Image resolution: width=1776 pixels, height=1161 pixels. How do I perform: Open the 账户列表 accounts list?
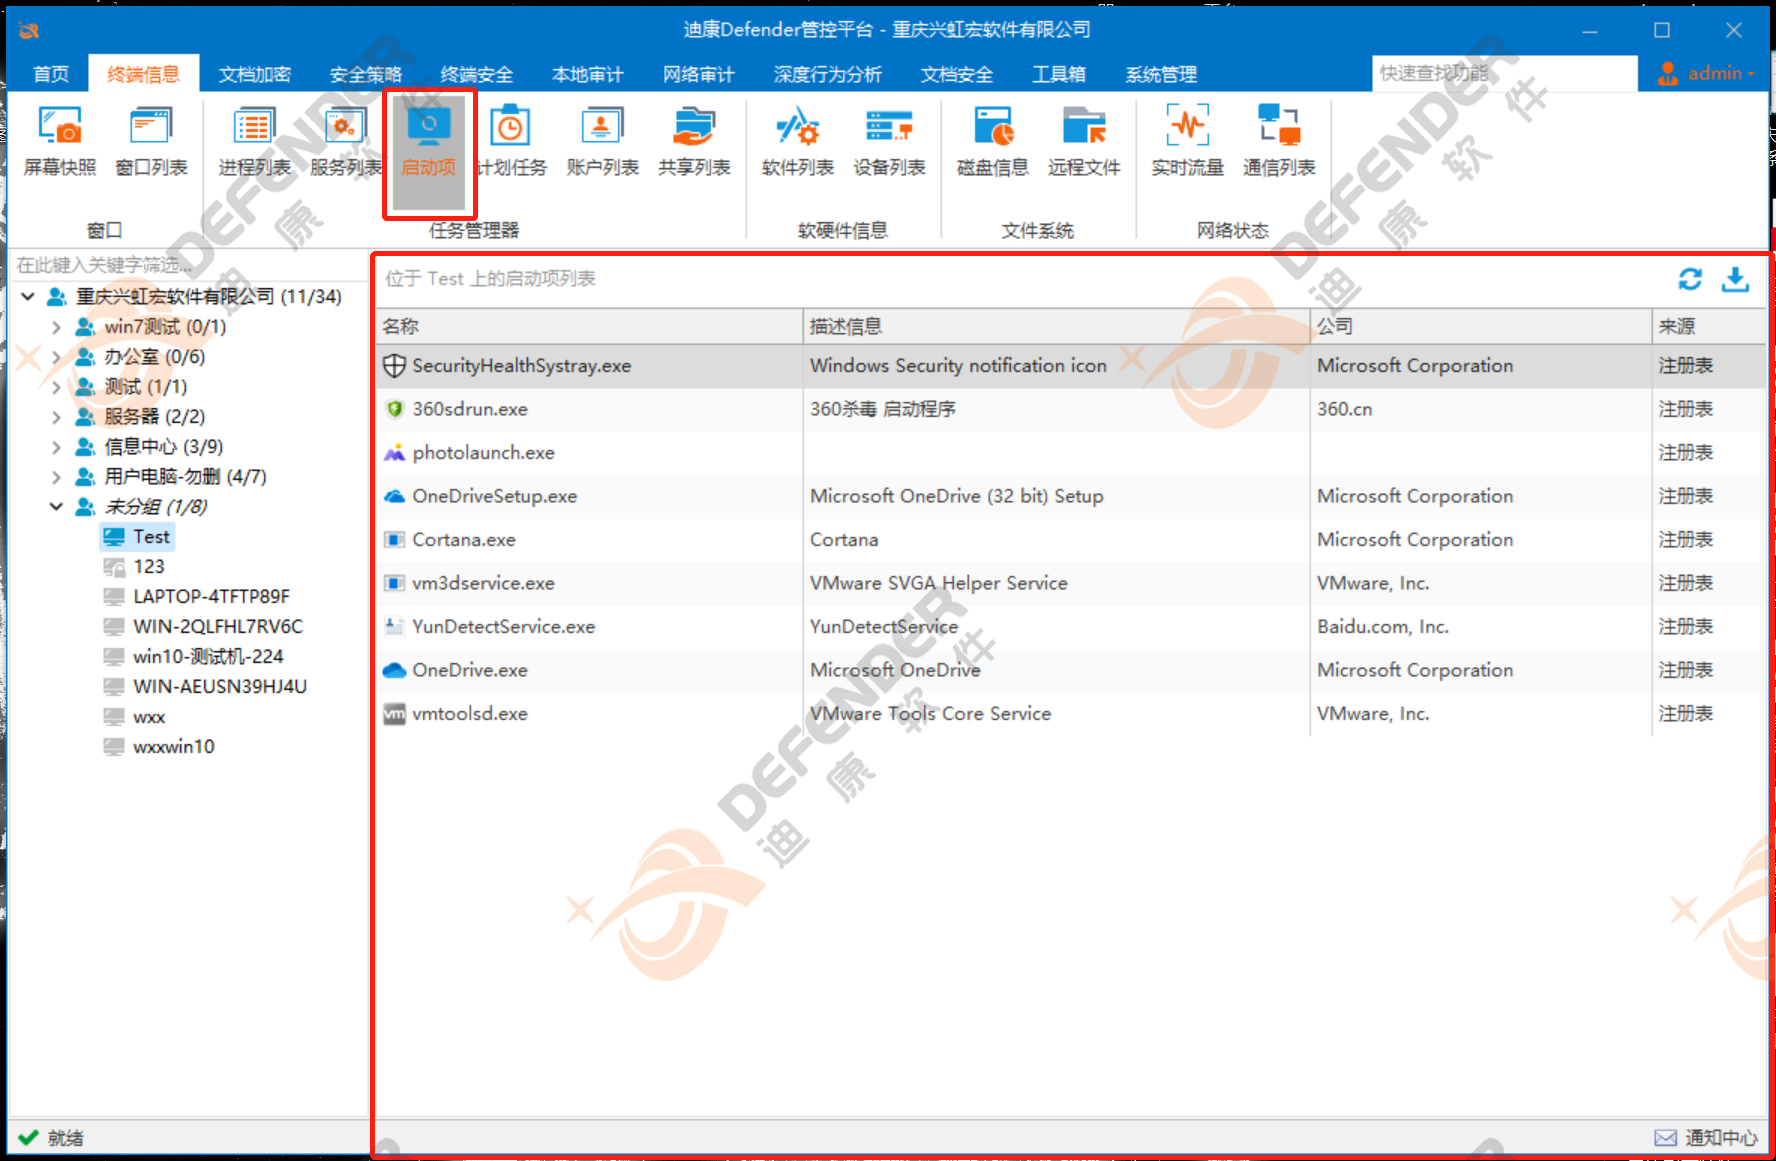tap(602, 142)
